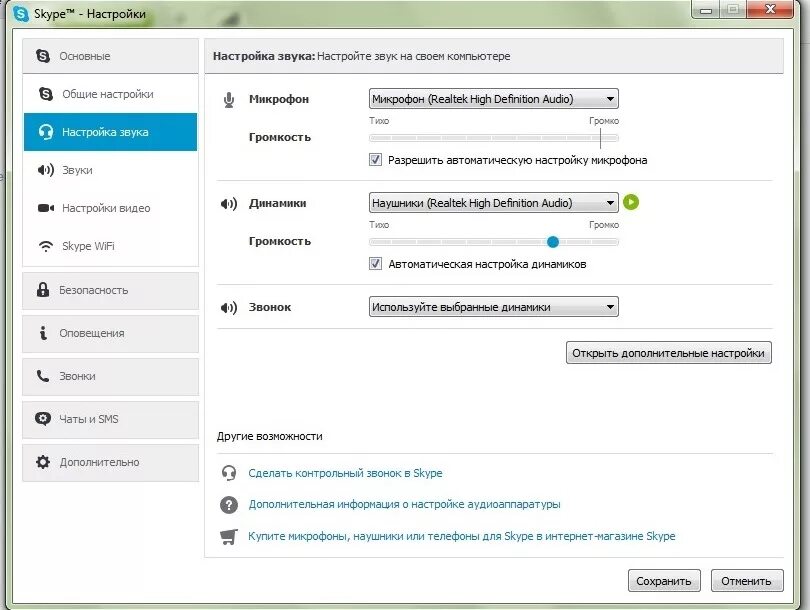The height and width of the screenshot is (610, 810).
Task: Open the Звуки settings page
Action: [x=111, y=170]
